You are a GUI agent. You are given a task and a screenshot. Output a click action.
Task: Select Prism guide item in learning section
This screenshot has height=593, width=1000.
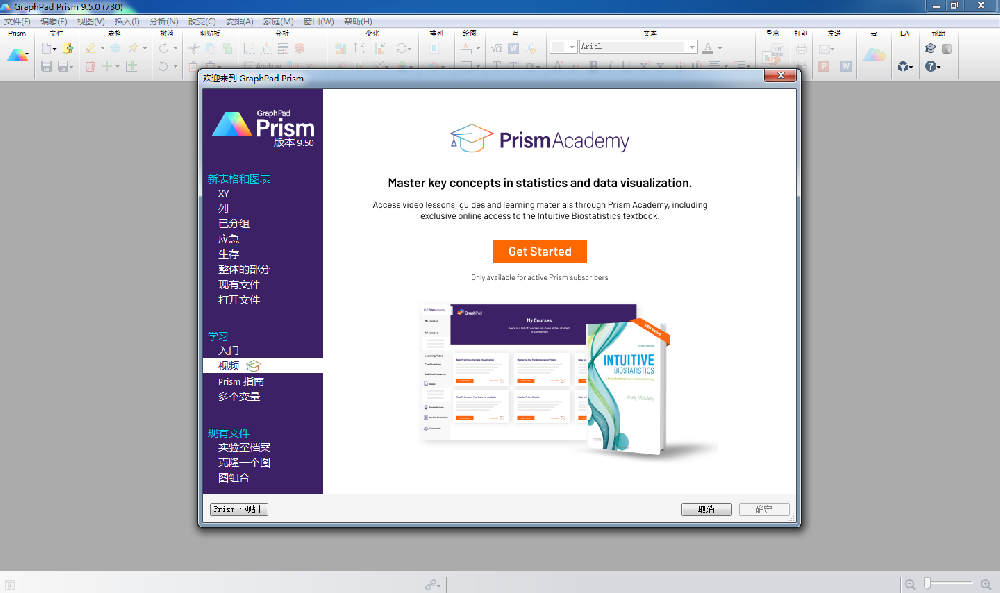point(240,381)
